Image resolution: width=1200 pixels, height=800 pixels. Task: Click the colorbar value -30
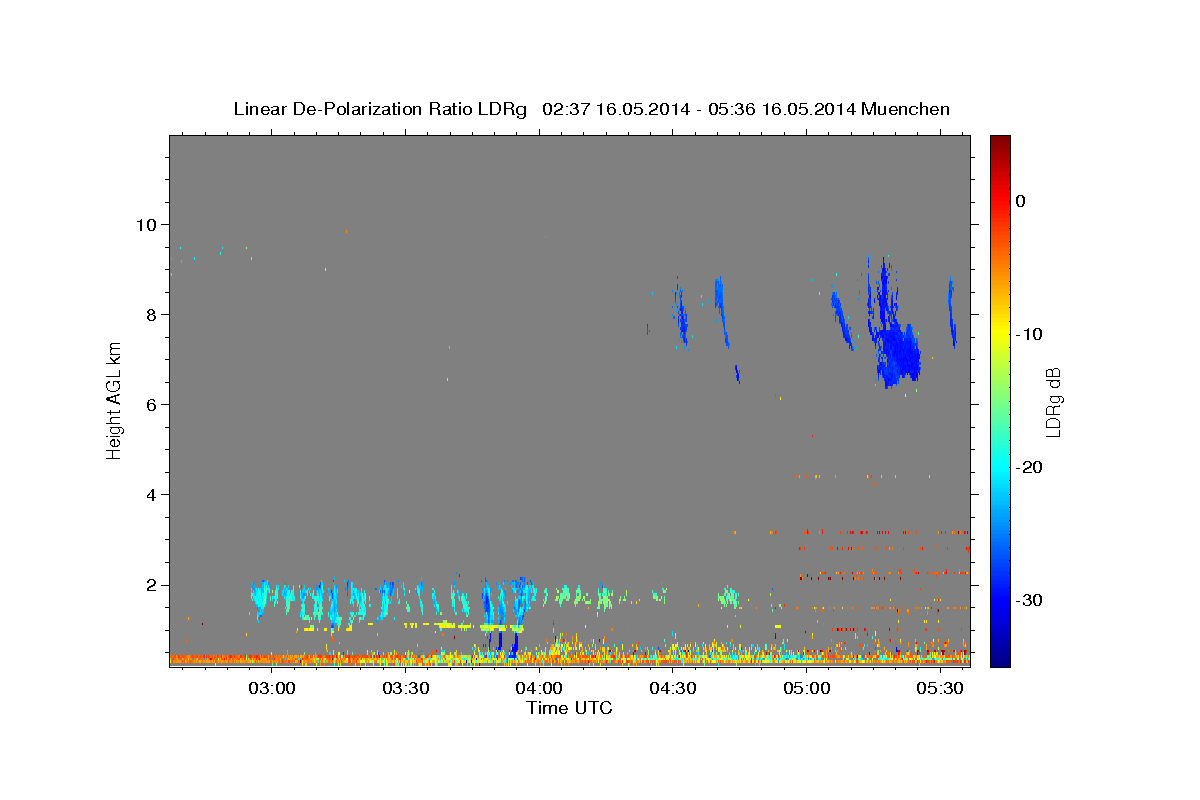point(1029,600)
